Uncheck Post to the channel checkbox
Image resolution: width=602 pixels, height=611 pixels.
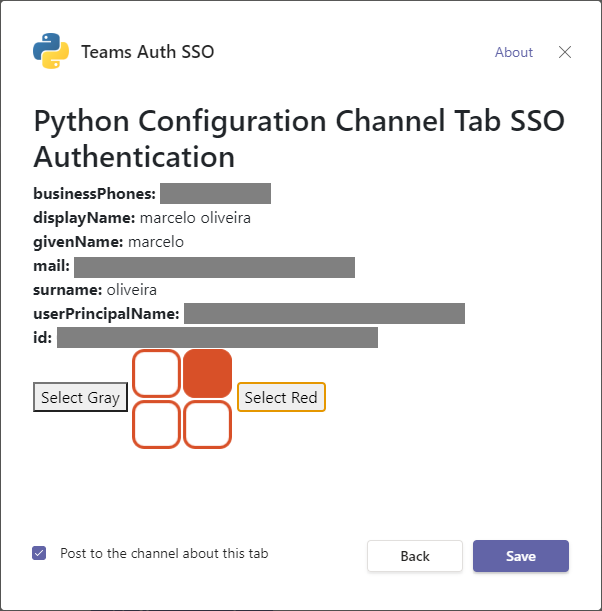[39, 553]
